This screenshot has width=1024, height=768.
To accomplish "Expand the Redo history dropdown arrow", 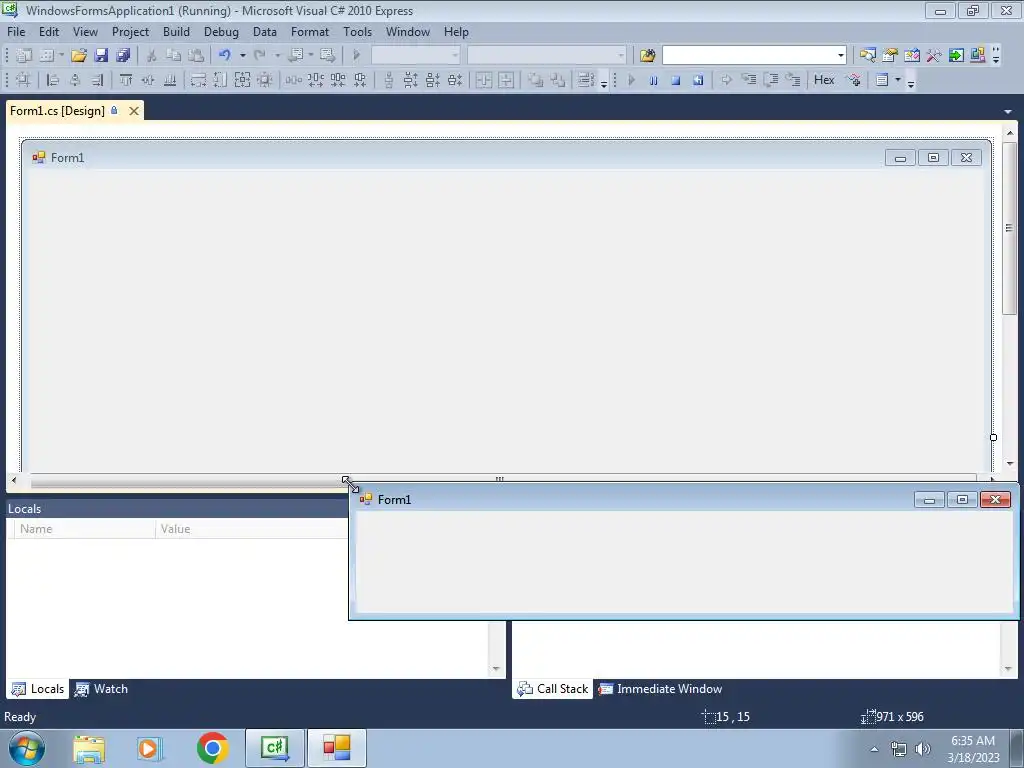I will pyautogui.click(x=277, y=56).
